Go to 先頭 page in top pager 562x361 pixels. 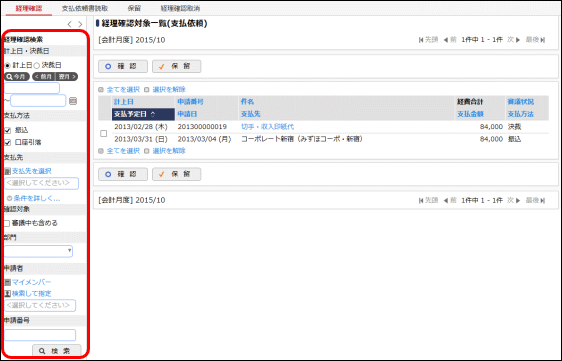429,40
